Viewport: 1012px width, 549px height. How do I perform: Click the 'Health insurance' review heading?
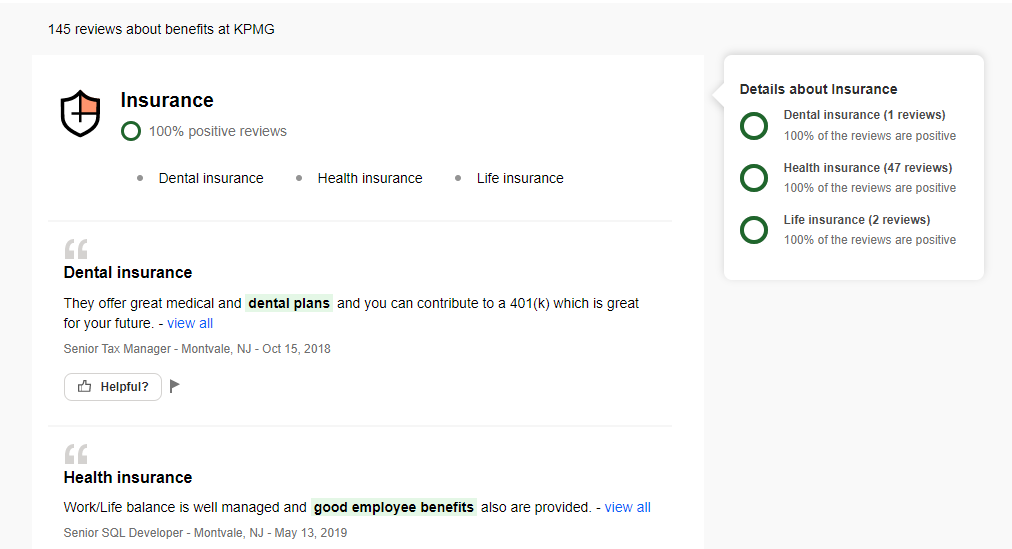[128, 477]
